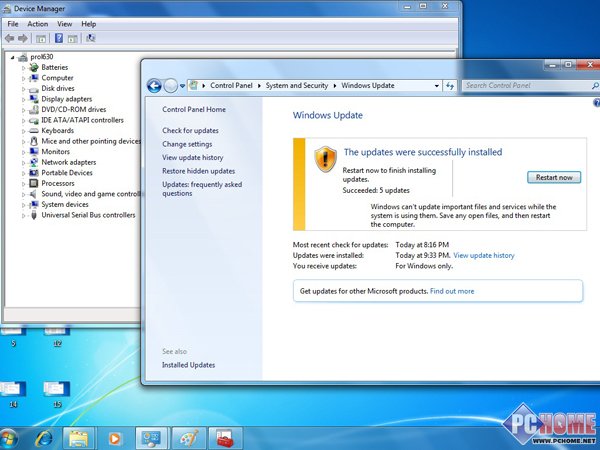Image resolution: width=600 pixels, height=450 pixels.
Task: Click the Device Manager back arrow toolbar icon
Action: click(10, 38)
